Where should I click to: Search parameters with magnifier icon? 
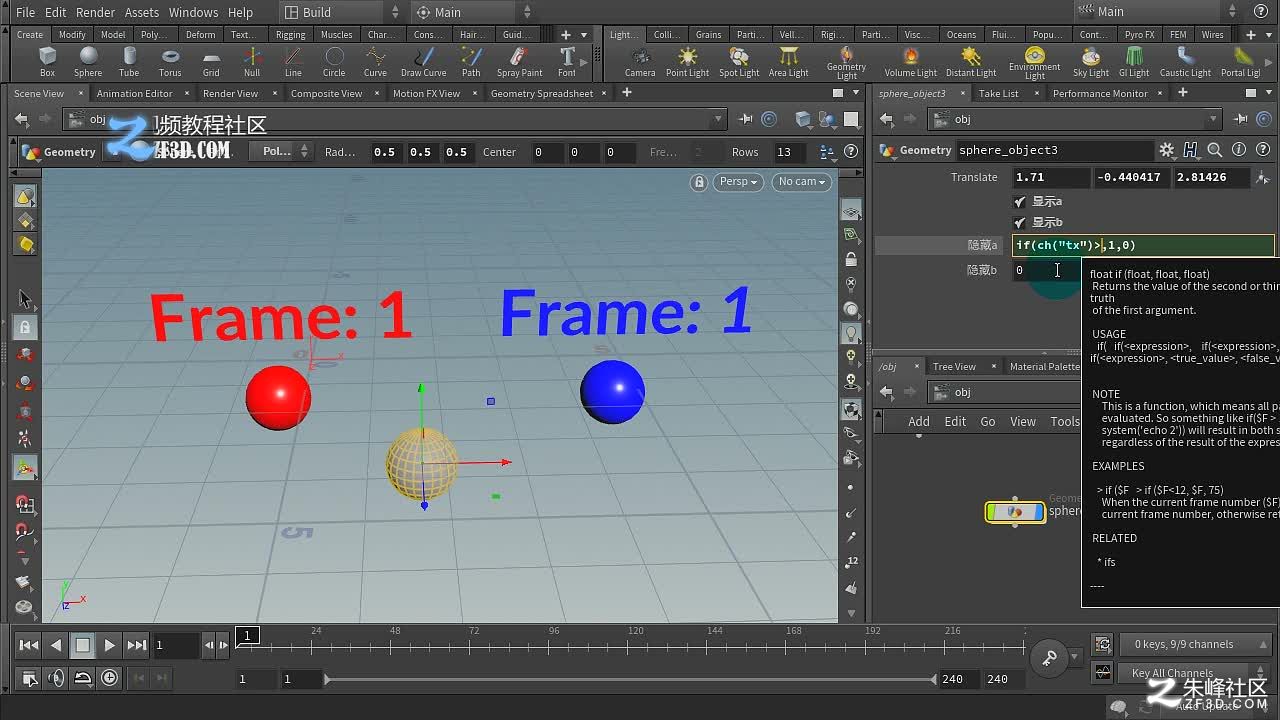point(1214,150)
